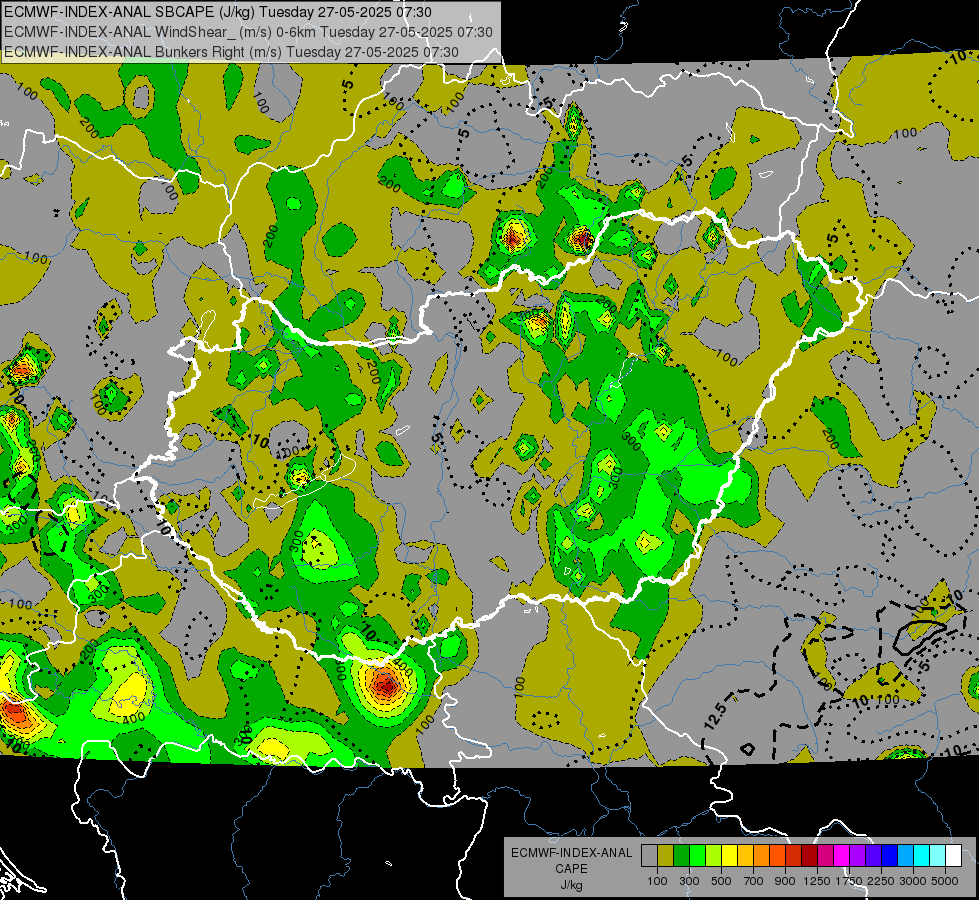
Task: Click the cyan legend swatch
Action: (922, 856)
